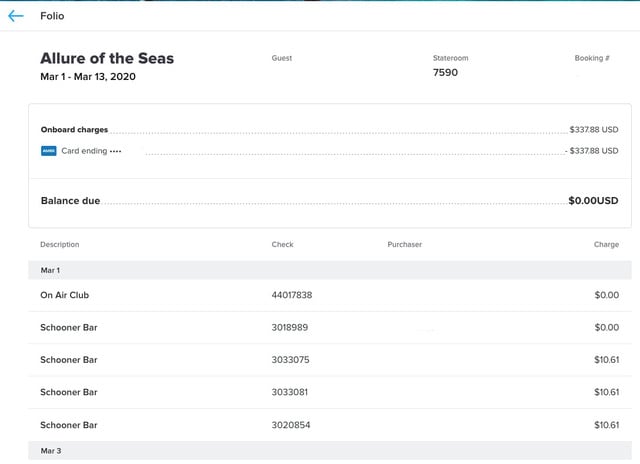Select the Folio page title
Image resolution: width=640 pixels, height=464 pixels.
tap(52, 16)
